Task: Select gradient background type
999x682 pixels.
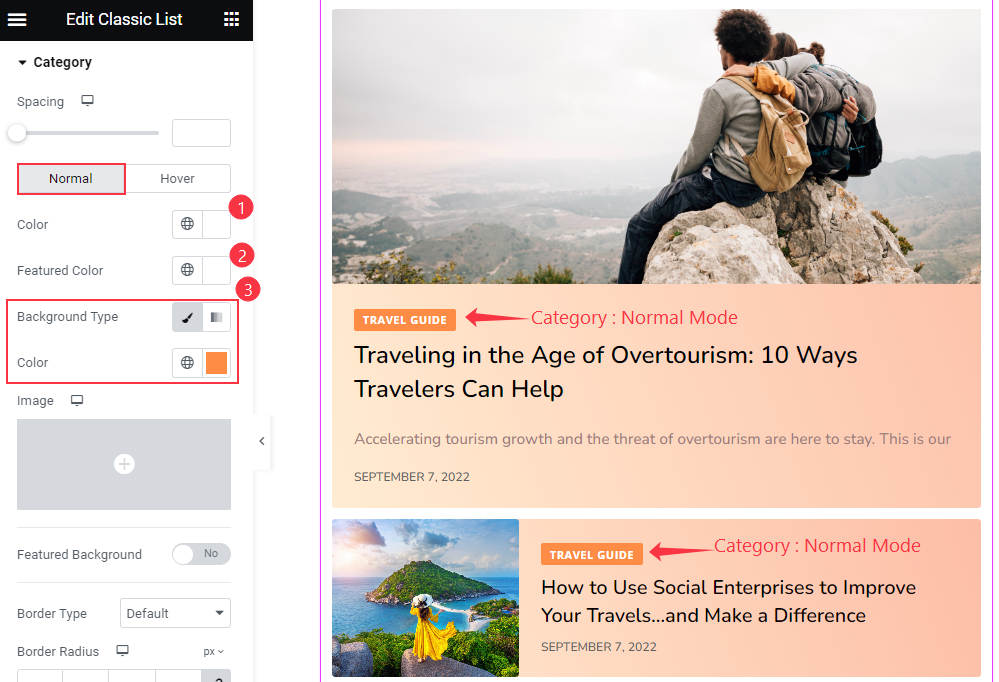Action: point(217,317)
